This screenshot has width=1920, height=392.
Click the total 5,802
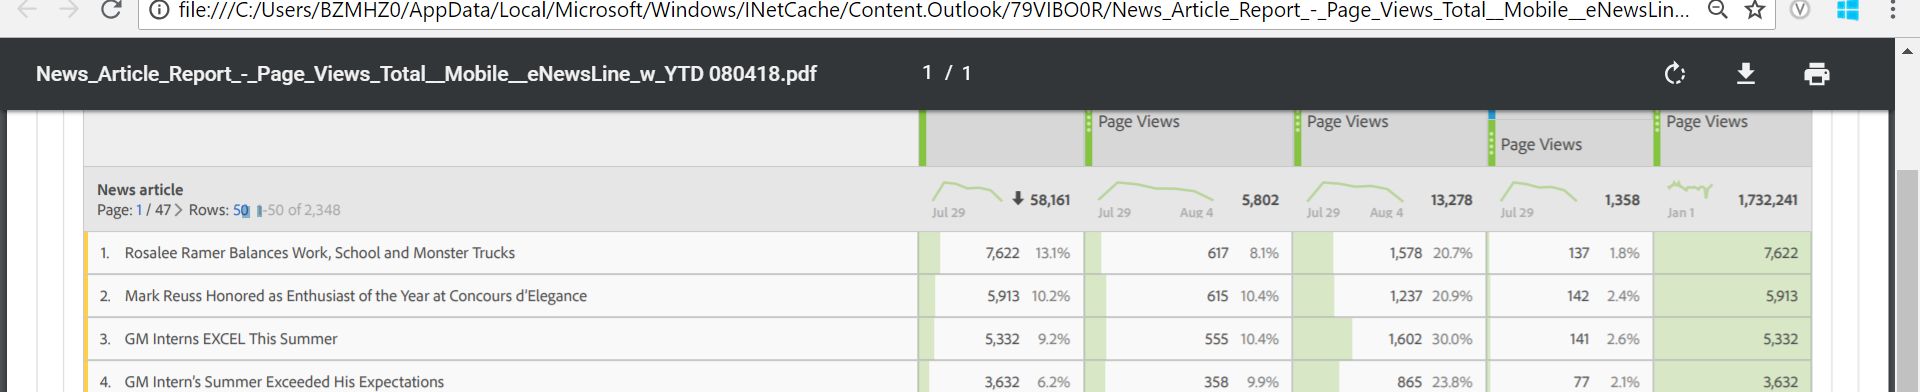[x=1260, y=200]
